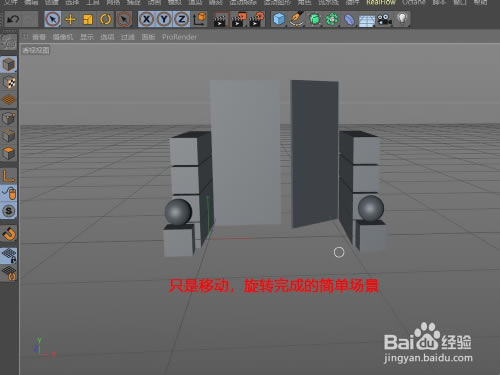
Task: Select the right sphere object
Action: [x=371, y=208]
